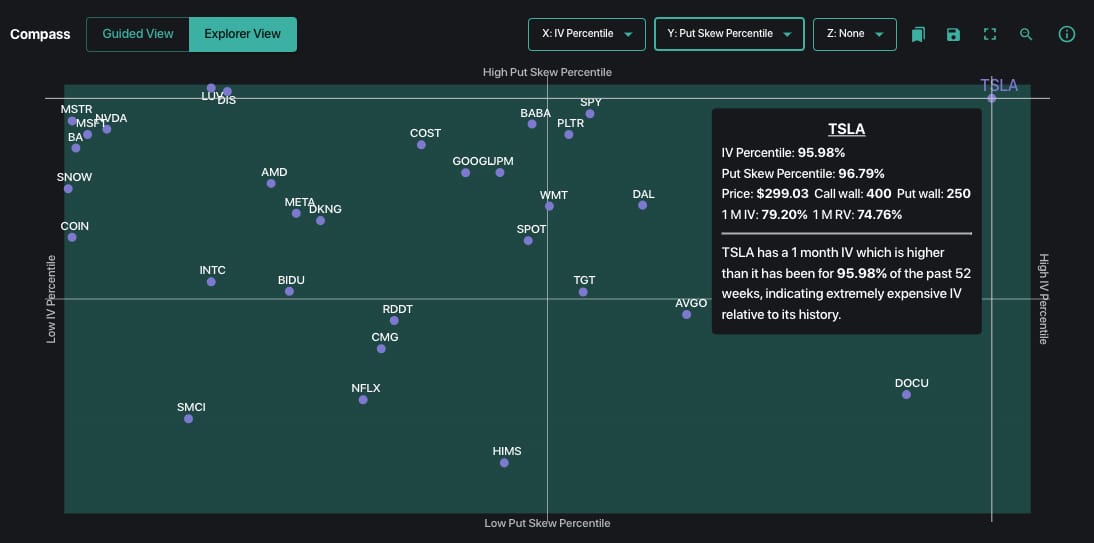Open the X: IV Percentile dropdown

click(587, 34)
